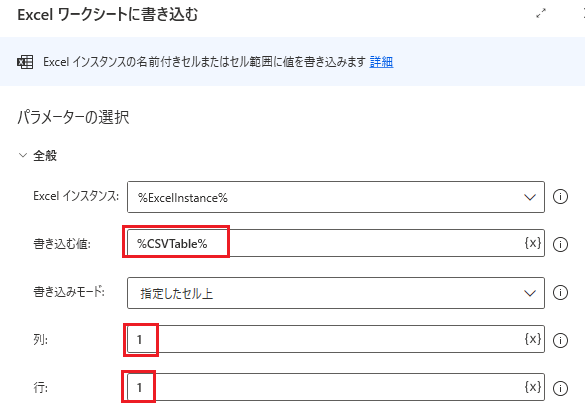The image size is (585, 418).
Task: Click the パラメーターの選択 heading
Action: (73, 117)
